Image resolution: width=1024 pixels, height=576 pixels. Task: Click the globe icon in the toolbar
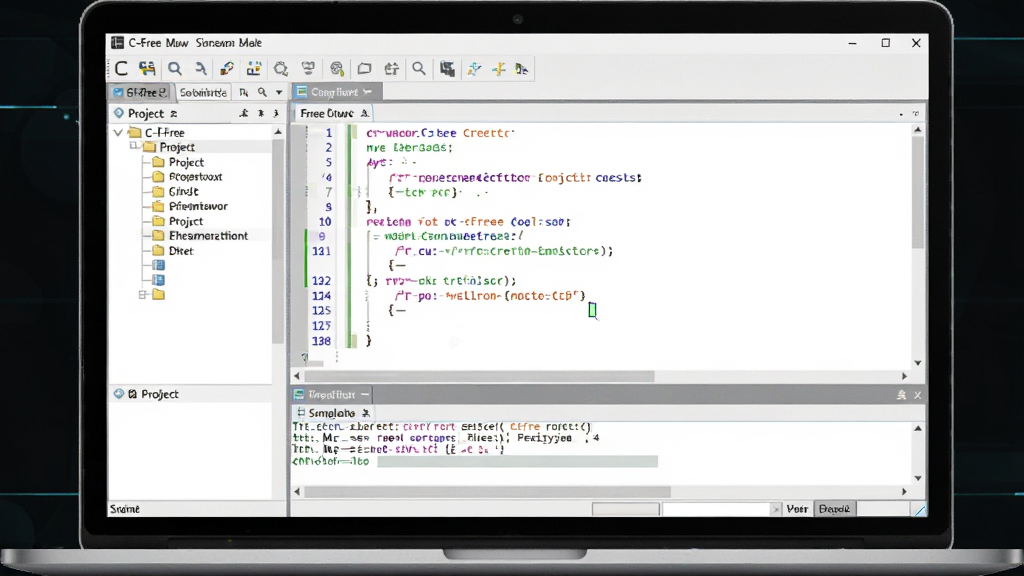pos(337,69)
